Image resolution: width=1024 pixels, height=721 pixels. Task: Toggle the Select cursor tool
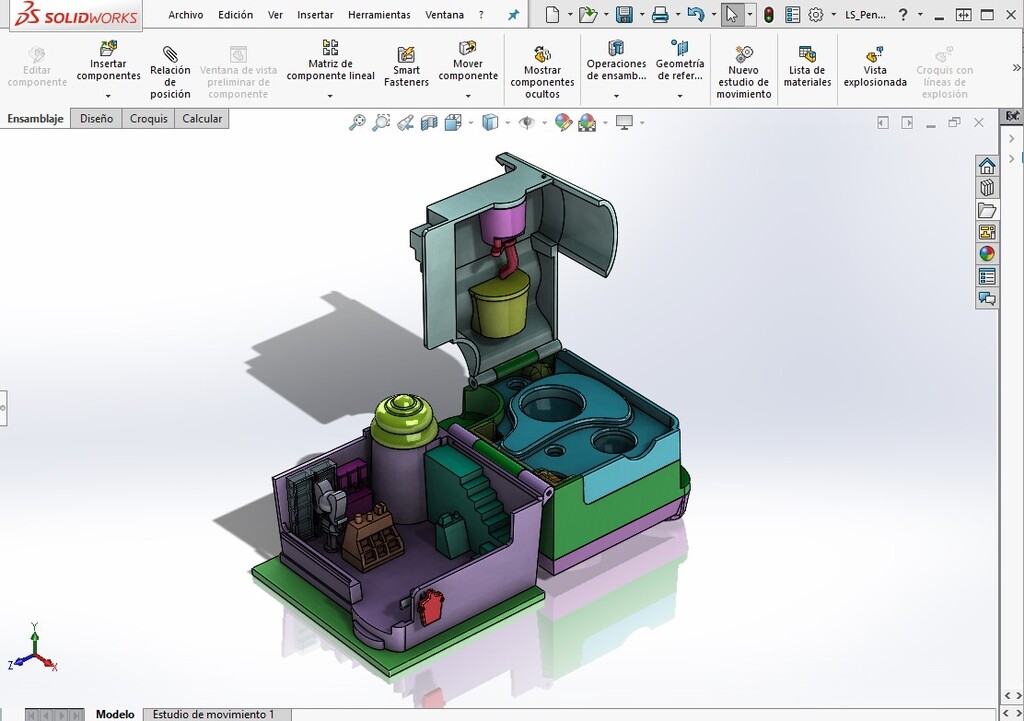point(731,15)
